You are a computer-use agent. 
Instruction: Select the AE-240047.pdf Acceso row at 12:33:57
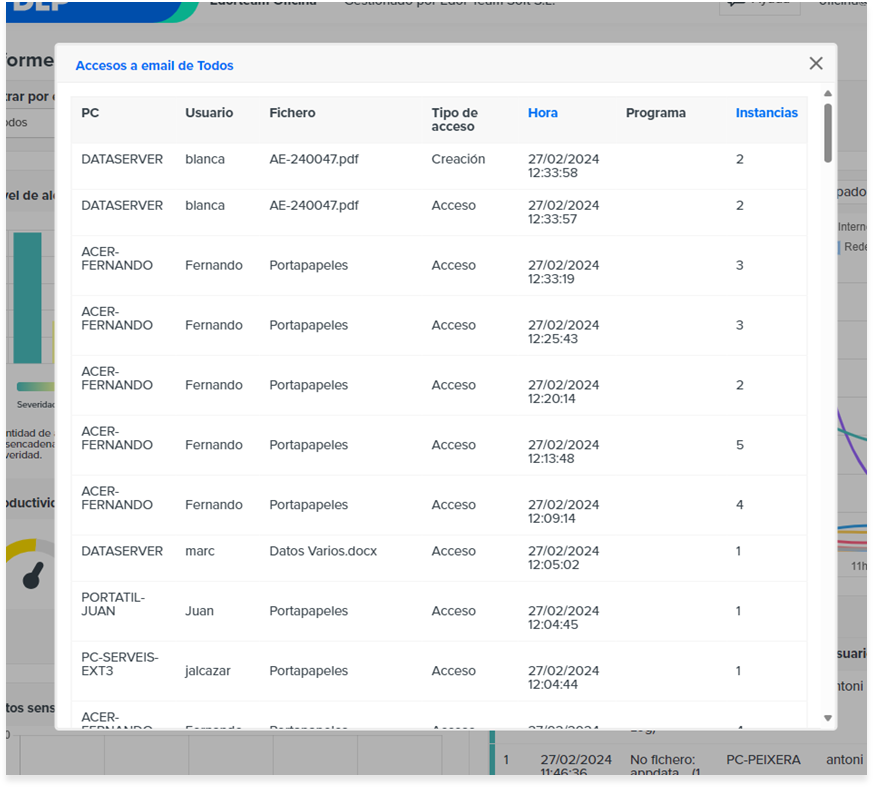(439, 212)
